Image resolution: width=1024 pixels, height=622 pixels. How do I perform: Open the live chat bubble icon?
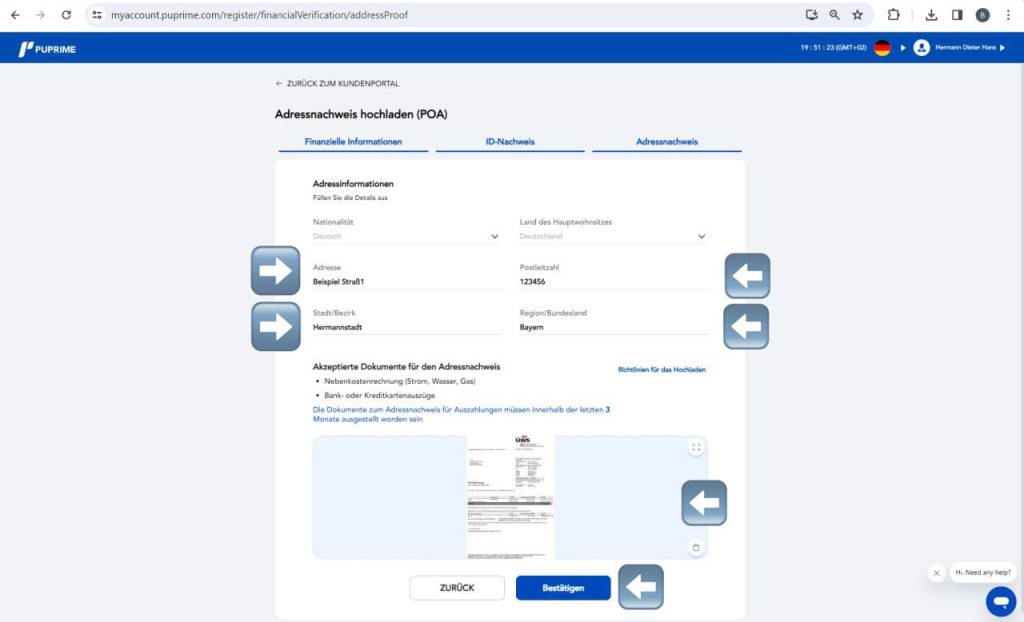click(1000, 601)
